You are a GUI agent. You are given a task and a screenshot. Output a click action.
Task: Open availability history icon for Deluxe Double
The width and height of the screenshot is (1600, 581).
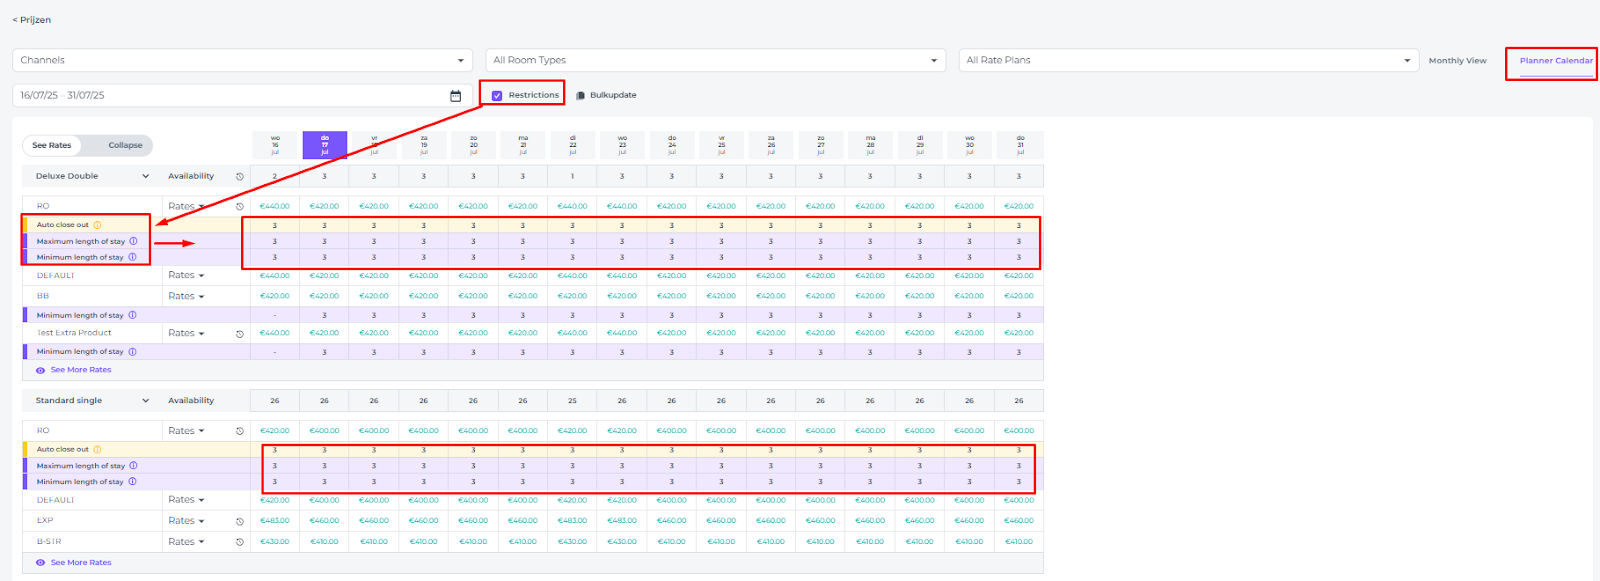click(240, 177)
